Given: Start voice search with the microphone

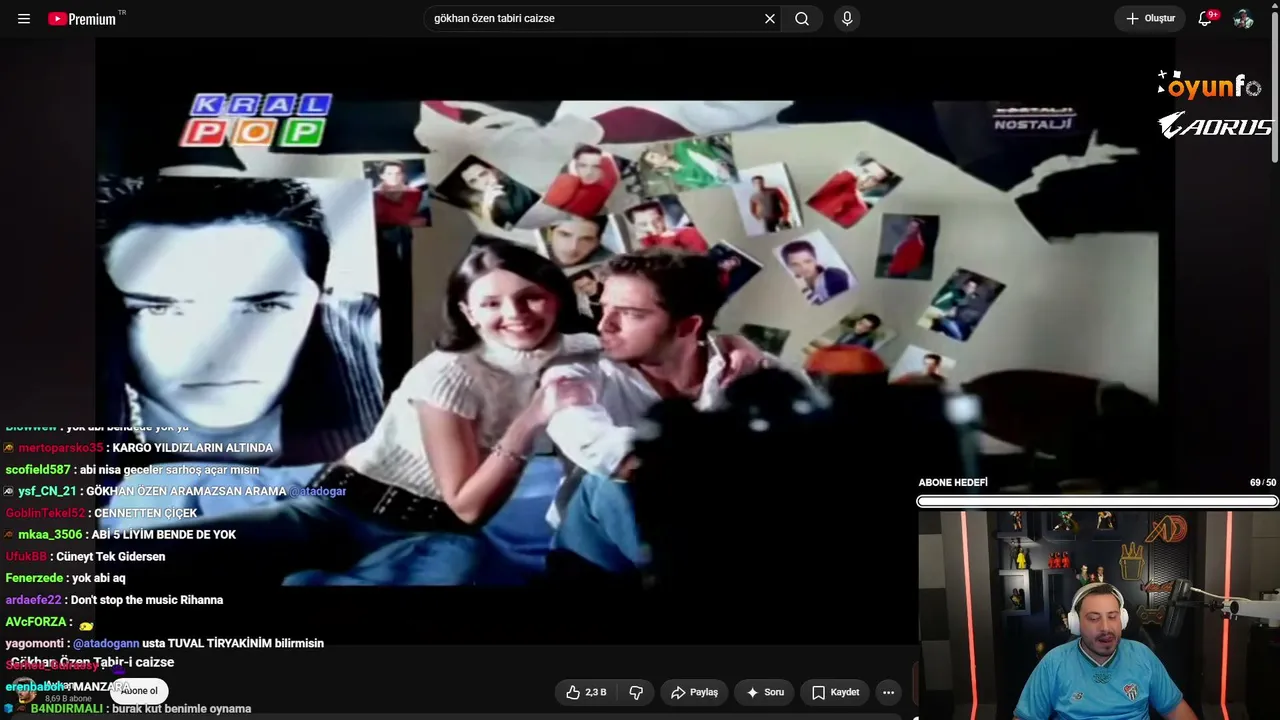Looking at the screenshot, I should pos(847,19).
